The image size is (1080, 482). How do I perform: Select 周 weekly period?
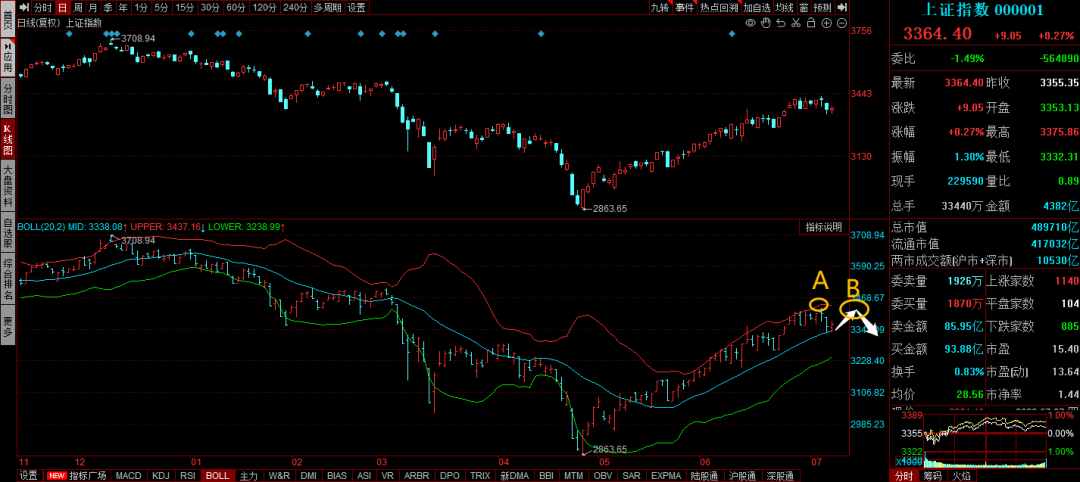pyautogui.click(x=78, y=8)
